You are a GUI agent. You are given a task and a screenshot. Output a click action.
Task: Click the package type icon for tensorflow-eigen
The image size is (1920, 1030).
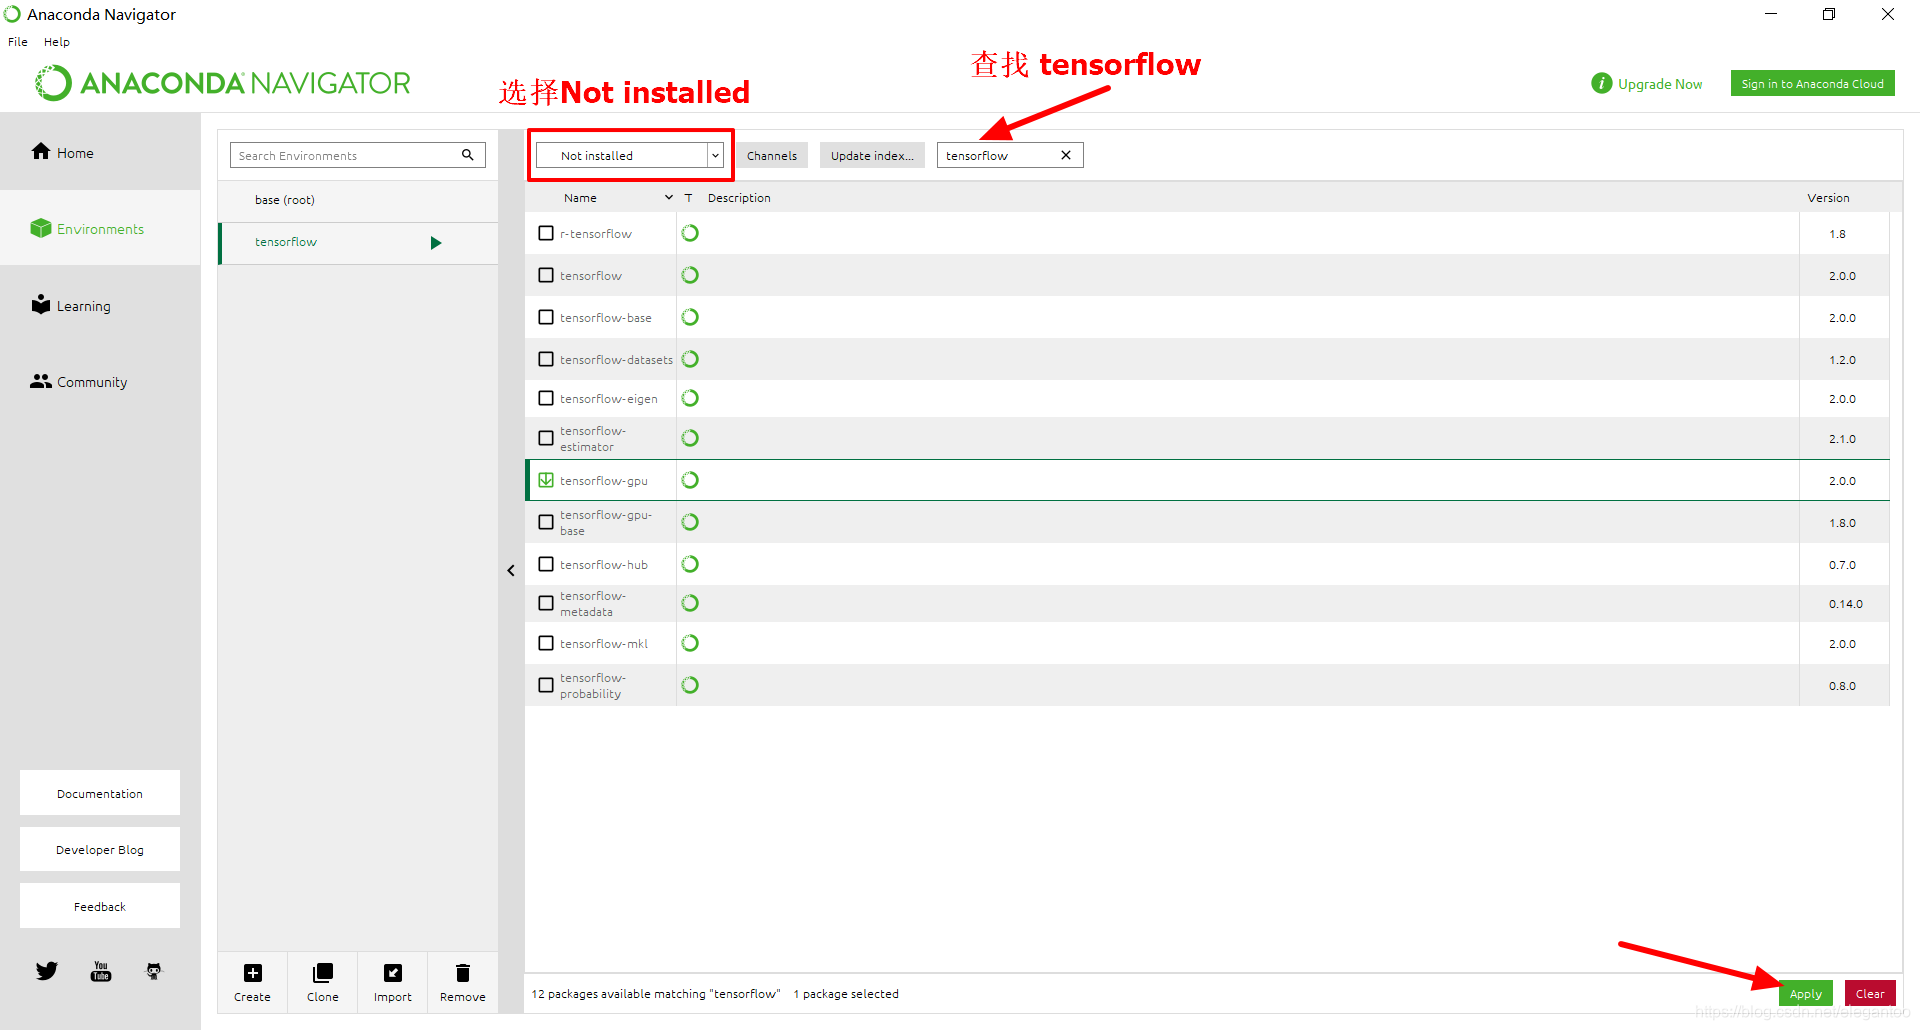point(690,398)
